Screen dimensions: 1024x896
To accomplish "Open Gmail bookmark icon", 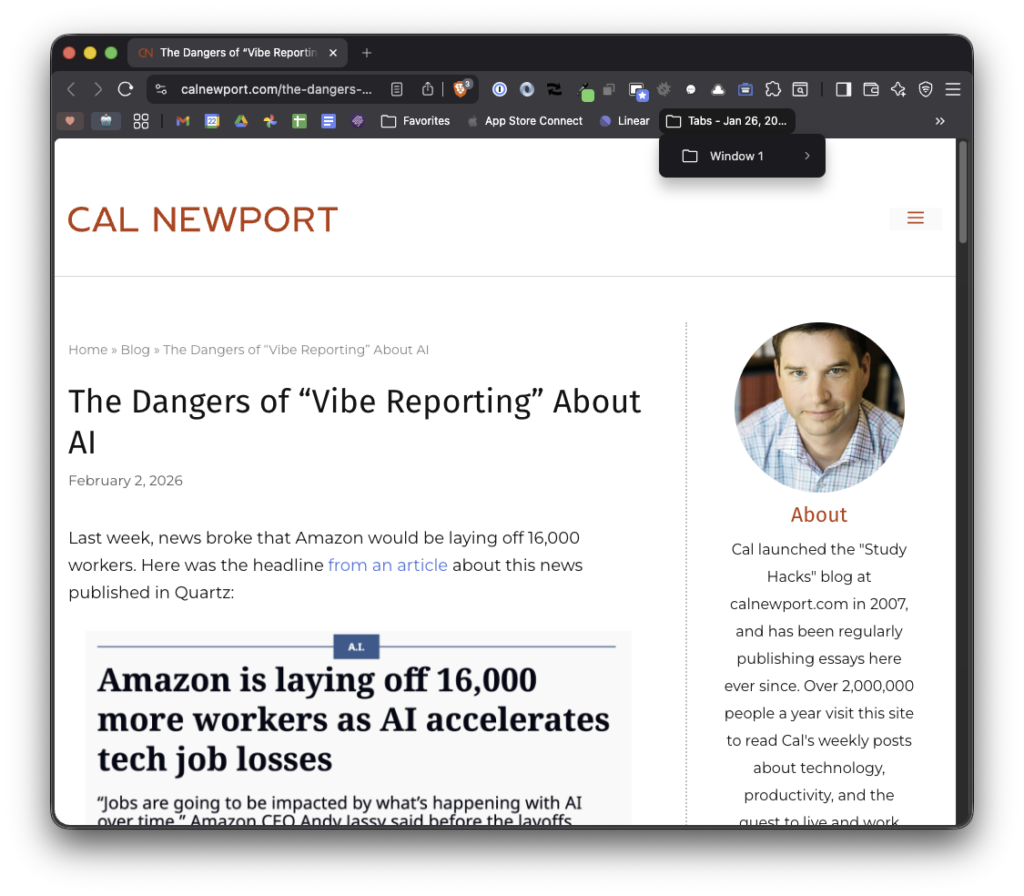I will click(x=183, y=121).
